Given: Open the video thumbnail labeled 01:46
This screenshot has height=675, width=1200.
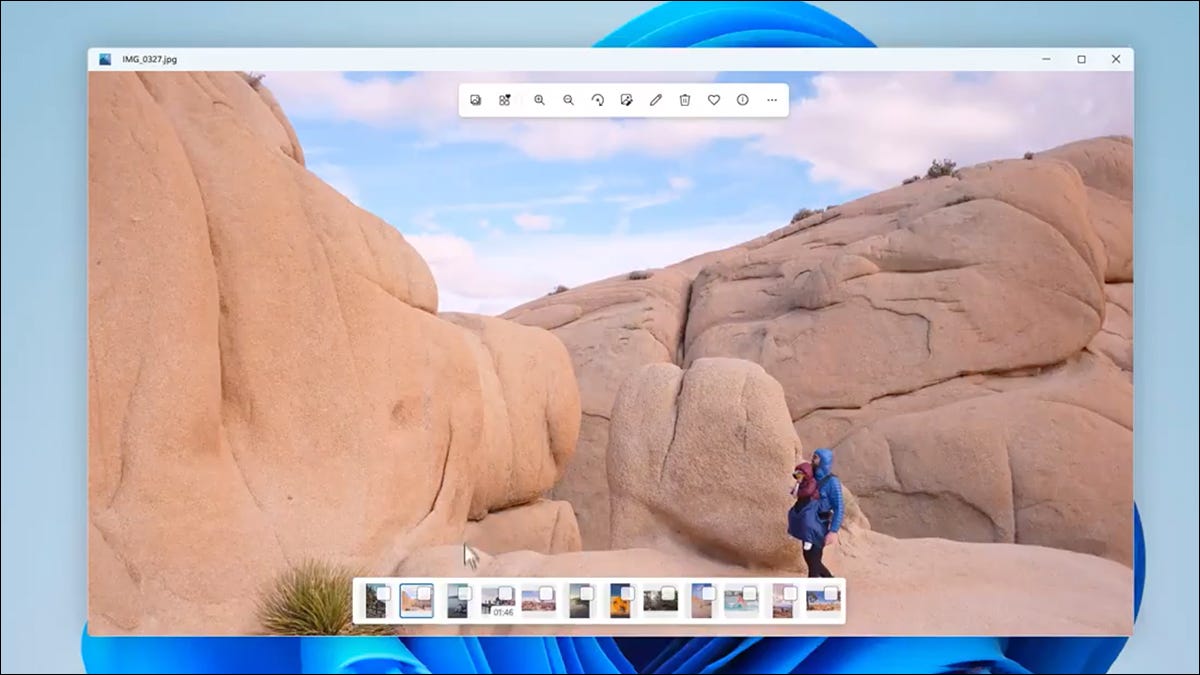Looking at the screenshot, I should 498,601.
